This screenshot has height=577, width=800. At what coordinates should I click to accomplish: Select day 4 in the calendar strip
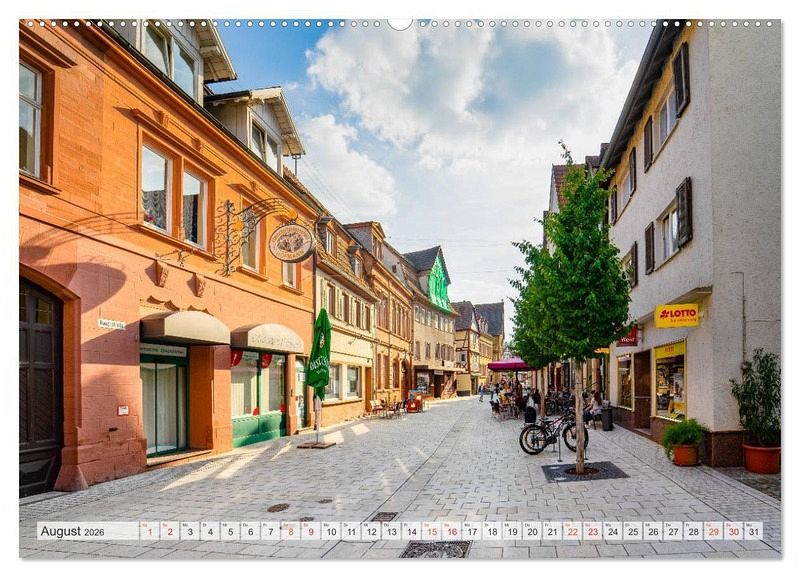pyautogui.click(x=210, y=531)
